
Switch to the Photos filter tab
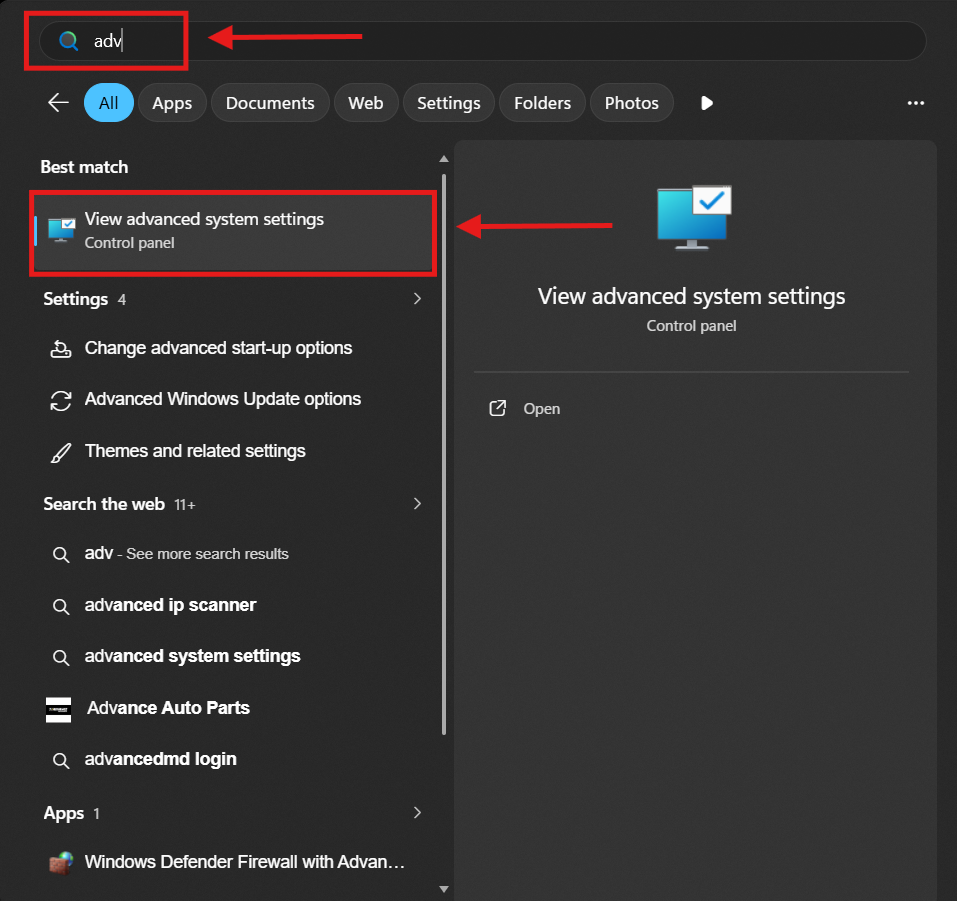(x=632, y=103)
